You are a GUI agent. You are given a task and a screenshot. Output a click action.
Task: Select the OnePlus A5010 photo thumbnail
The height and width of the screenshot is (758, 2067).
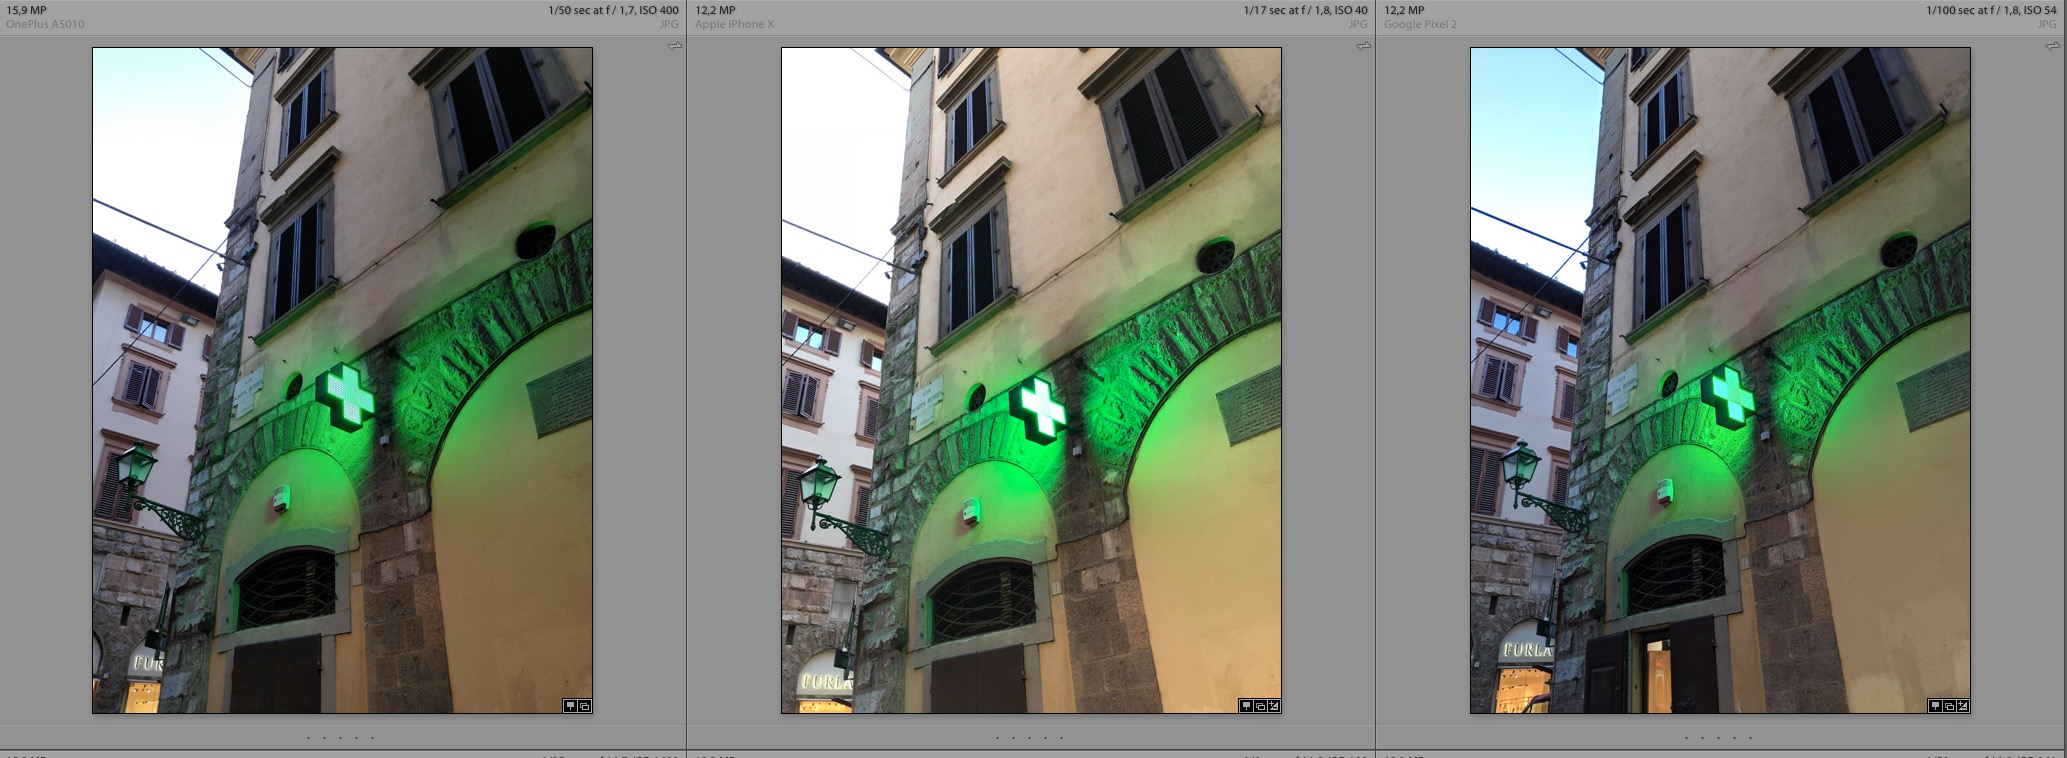[342, 380]
